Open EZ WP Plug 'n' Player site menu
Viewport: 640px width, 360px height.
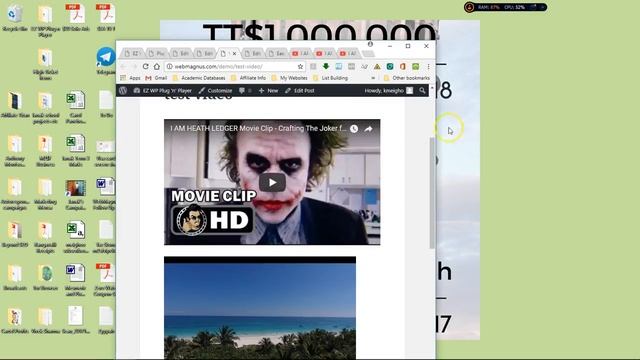click(162, 91)
